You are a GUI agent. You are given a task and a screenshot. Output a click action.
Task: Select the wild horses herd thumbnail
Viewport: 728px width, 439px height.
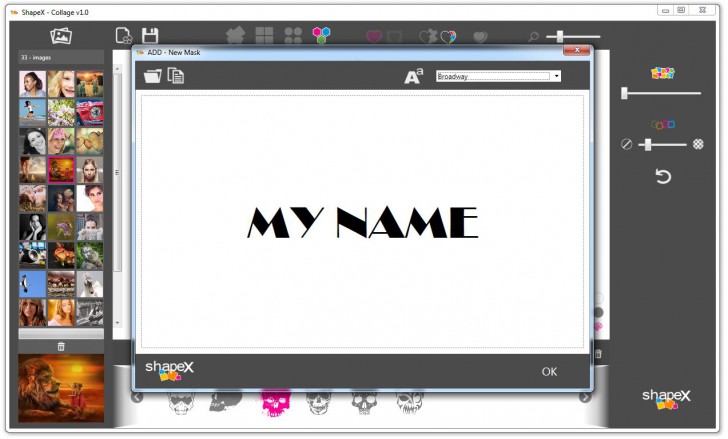[x=61, y=284]
